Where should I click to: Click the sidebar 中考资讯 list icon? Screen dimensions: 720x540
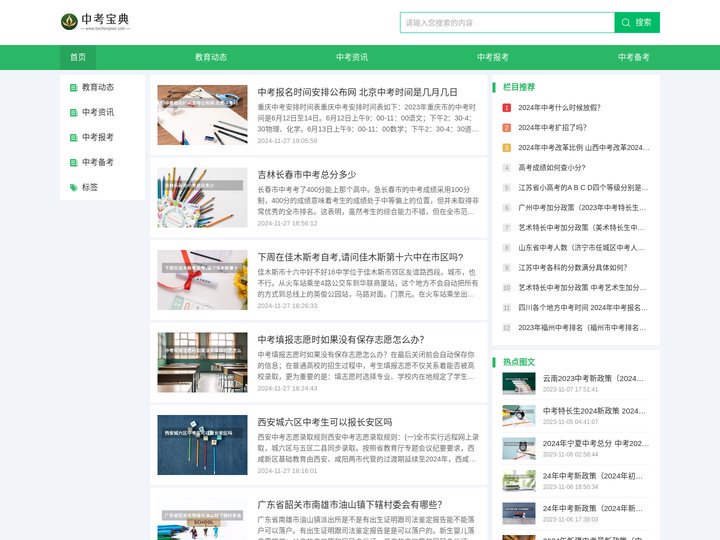[73, 112]
